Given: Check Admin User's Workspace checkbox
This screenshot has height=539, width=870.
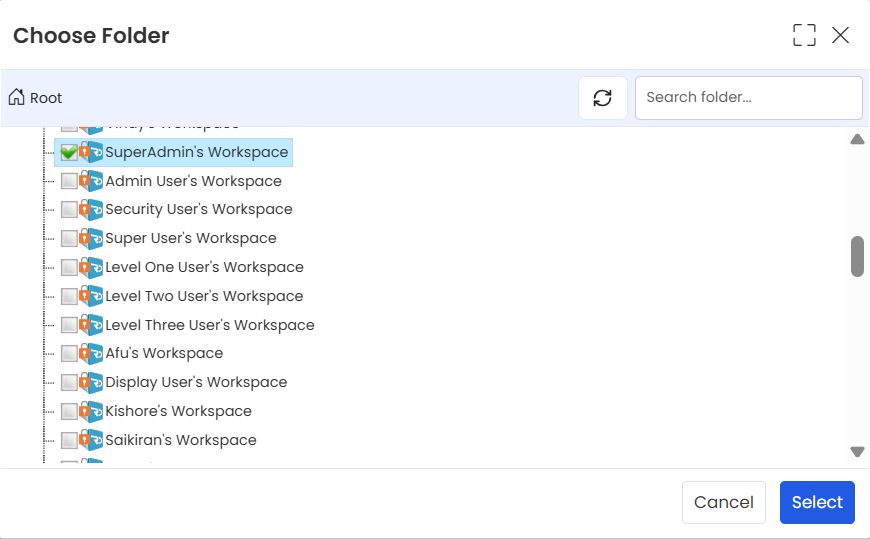Looking at the screenshot, I should coord(69,181).
